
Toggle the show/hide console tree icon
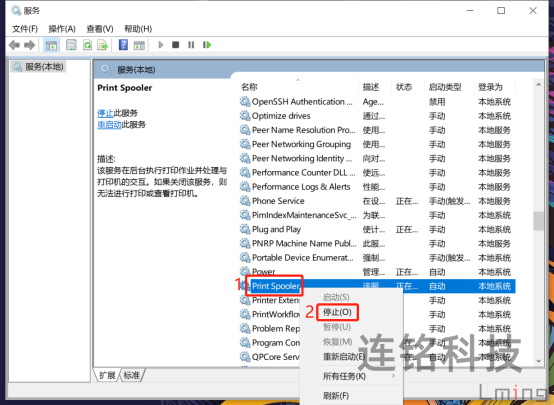(51, 45)
